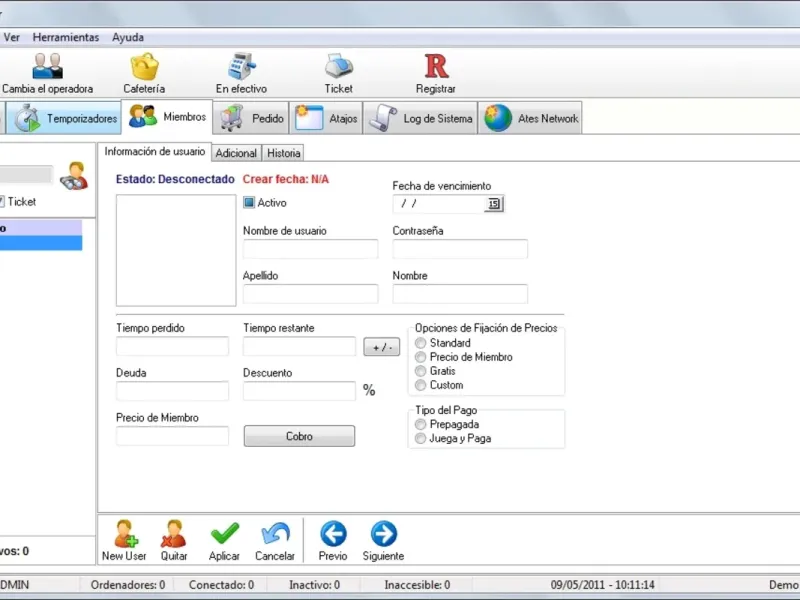Choose the Prepagada payment type
This screenshot has width=800, height=600.
tap(420, 424)
